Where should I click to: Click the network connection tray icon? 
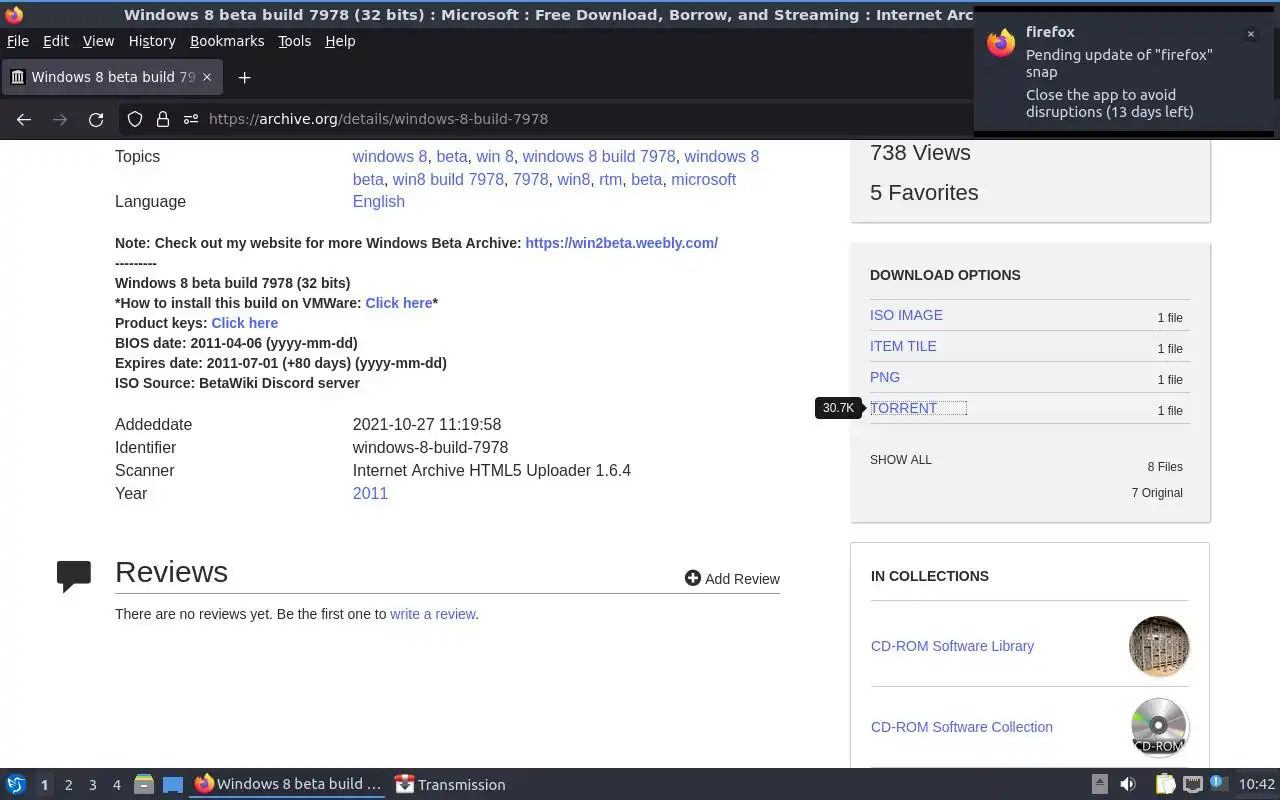[1192, 785]
